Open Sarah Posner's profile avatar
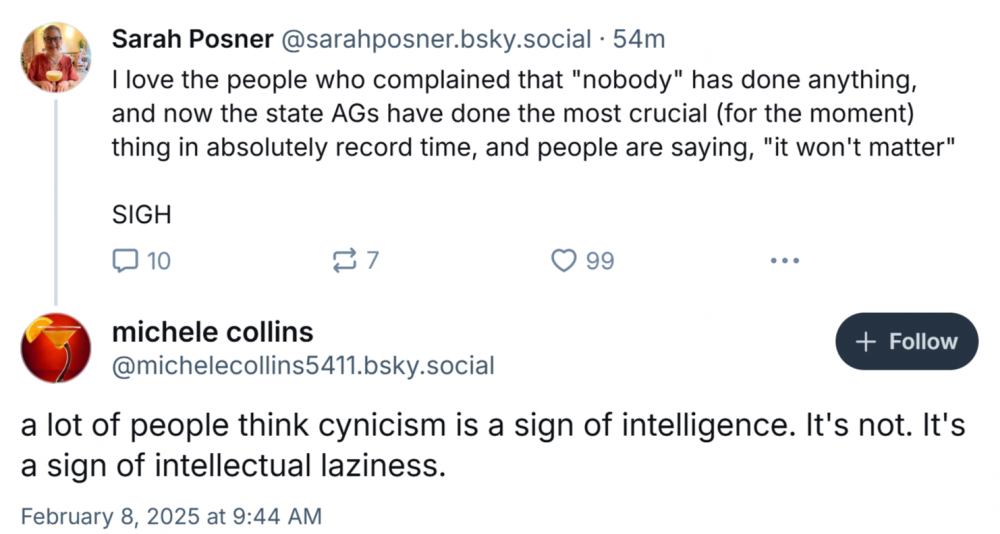The width and height of the screenshot is (1000, 534). click(x=55, y=57)
